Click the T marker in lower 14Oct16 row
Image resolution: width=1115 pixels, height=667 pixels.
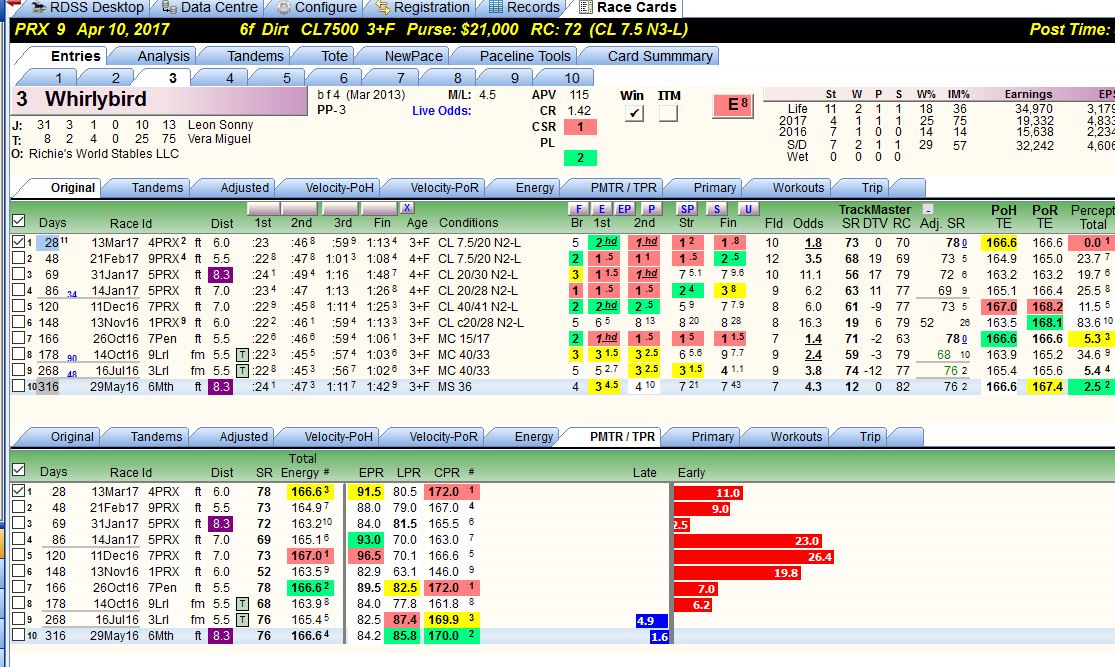click(242, 604)
